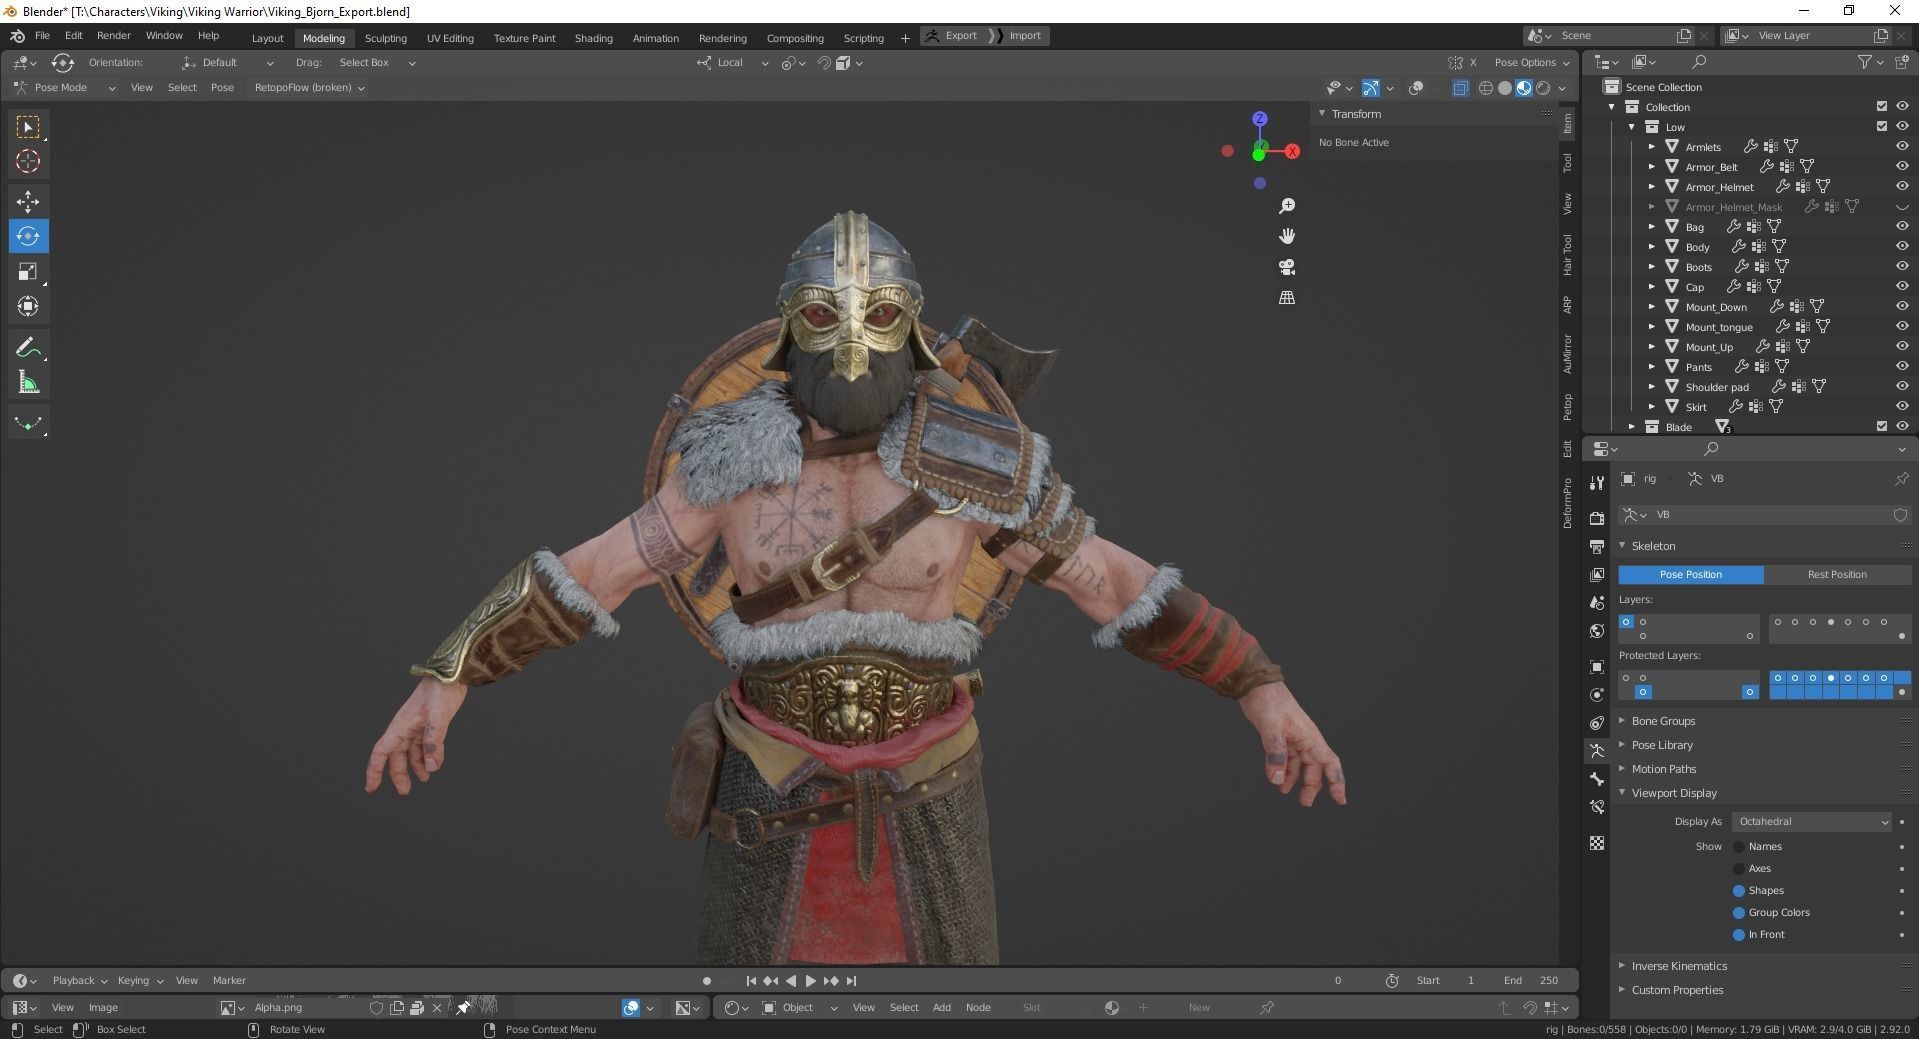Expand the Blade collection in outliner
Image resolution: width=1919 pixels, height=1039 pixels.
[x=1632, y=427]
